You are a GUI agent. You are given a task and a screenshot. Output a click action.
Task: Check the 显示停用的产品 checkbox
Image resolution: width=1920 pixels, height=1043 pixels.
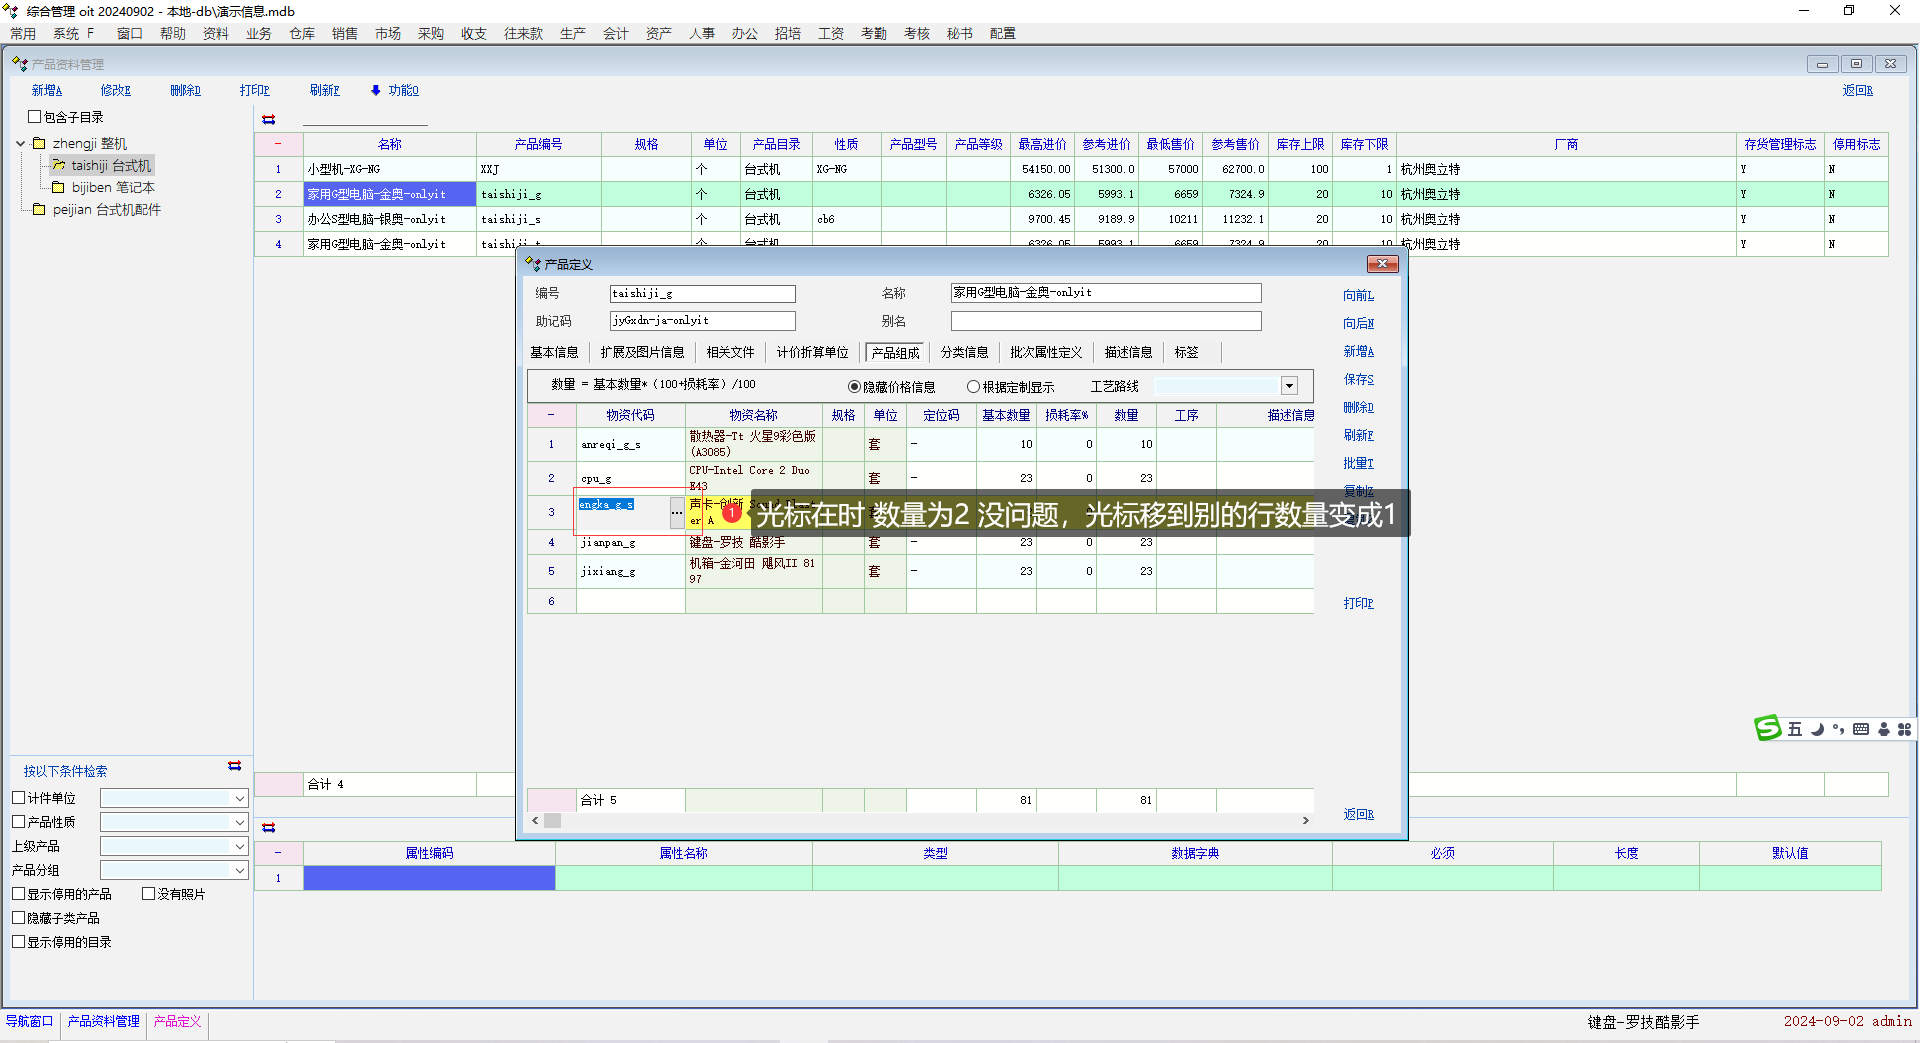pyautogui.click(x=19, y=894)
